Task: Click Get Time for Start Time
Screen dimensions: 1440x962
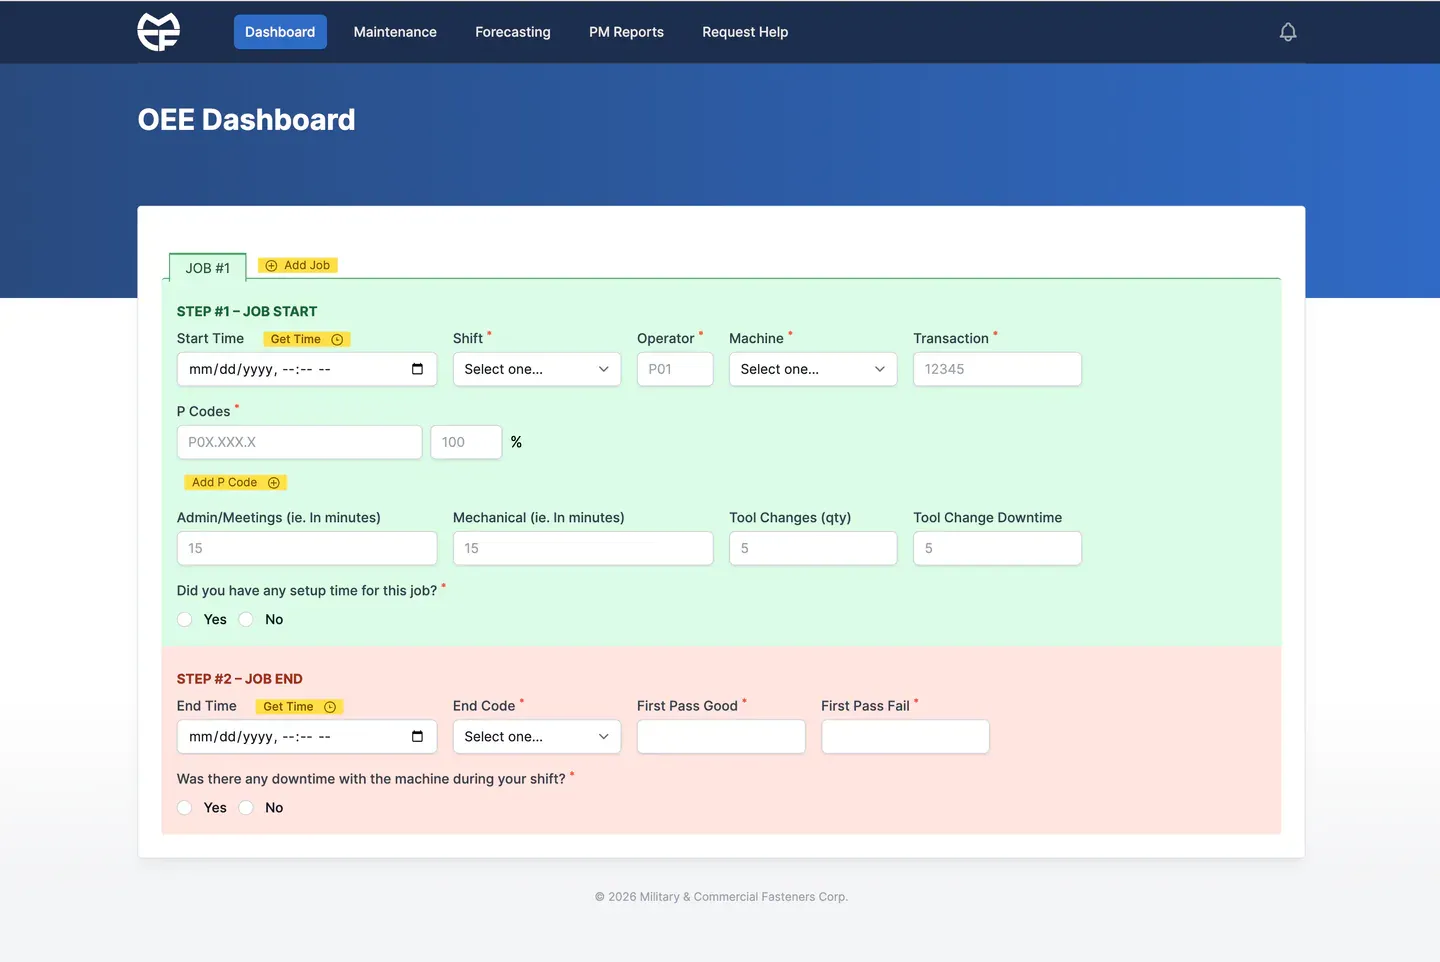Action: [307, 339]
